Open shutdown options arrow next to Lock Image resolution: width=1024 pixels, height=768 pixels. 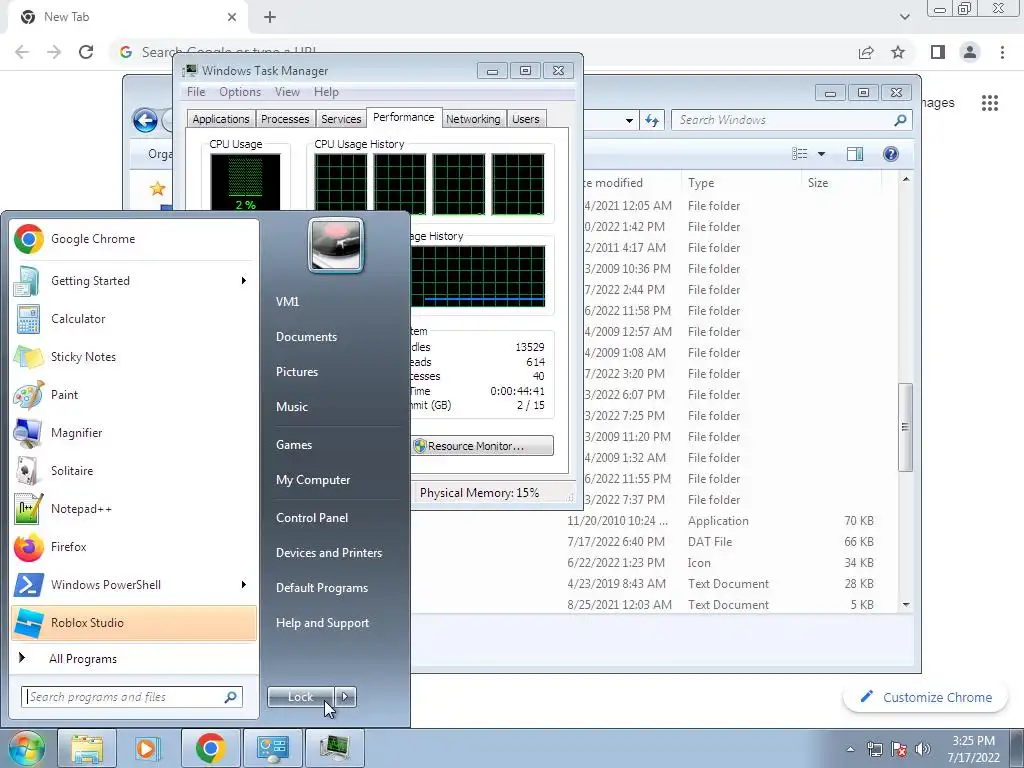[x=345, y=697]
